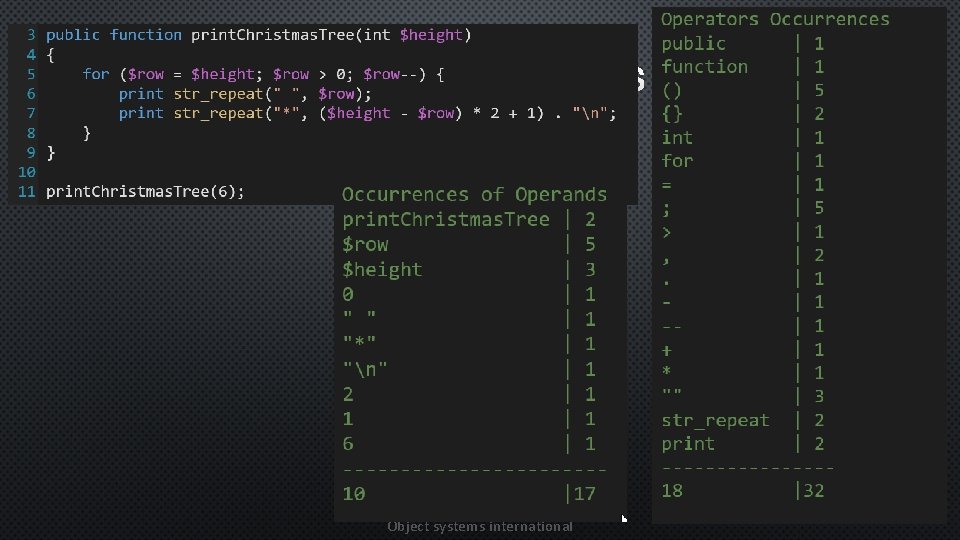The width and height of the screenshot is (960, 540).
Task: Click the 'int' operator row
Action: [x=743, y=138]
